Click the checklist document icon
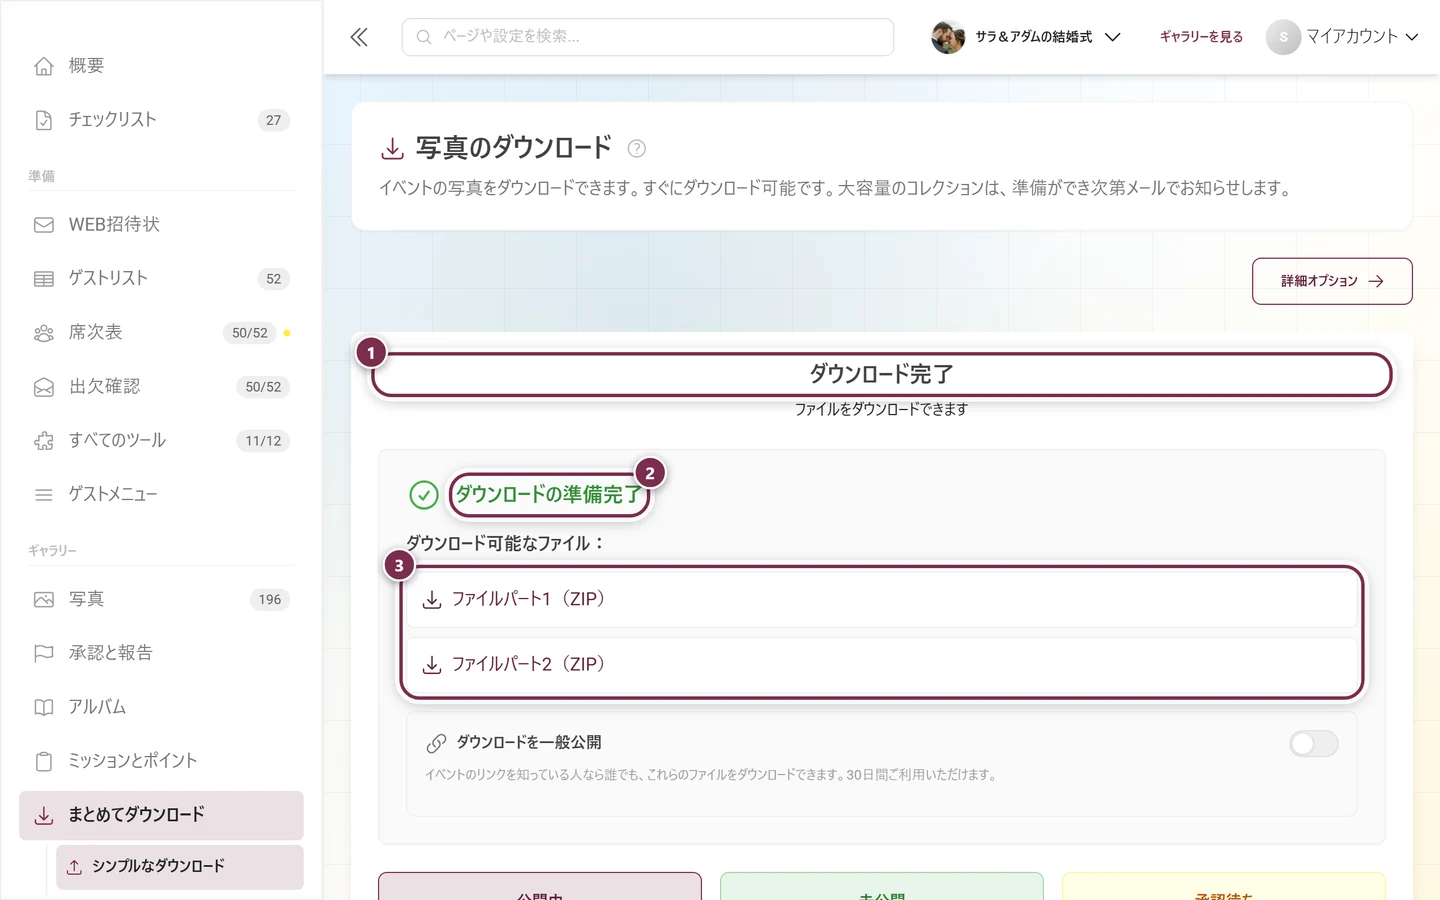1440x900 pixels. (x=44, y=120)
